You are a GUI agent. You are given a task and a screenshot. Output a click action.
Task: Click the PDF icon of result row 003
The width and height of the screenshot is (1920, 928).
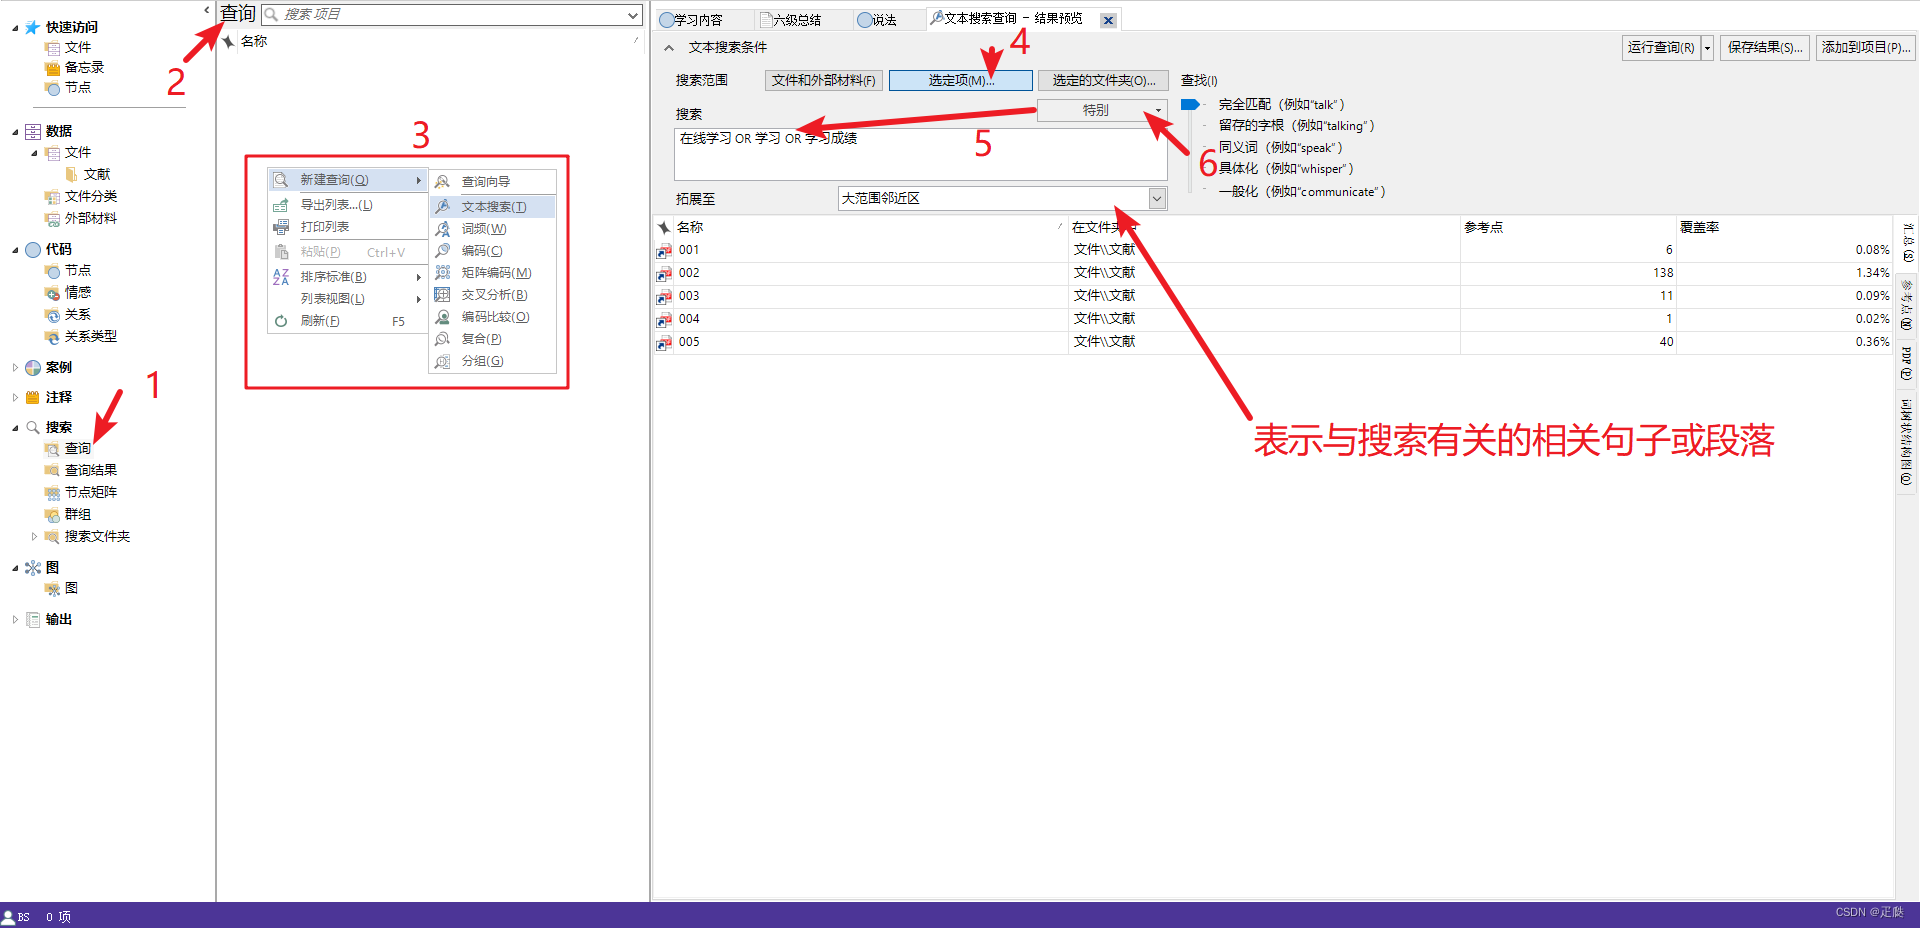[664, 296]
